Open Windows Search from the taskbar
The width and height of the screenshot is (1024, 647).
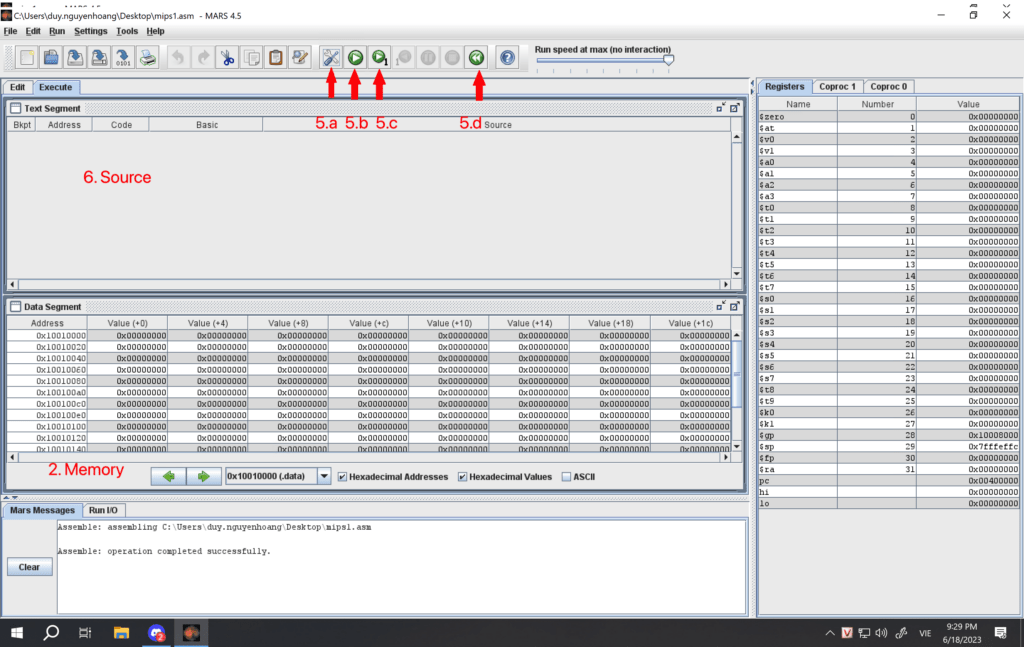click(51, 633)
